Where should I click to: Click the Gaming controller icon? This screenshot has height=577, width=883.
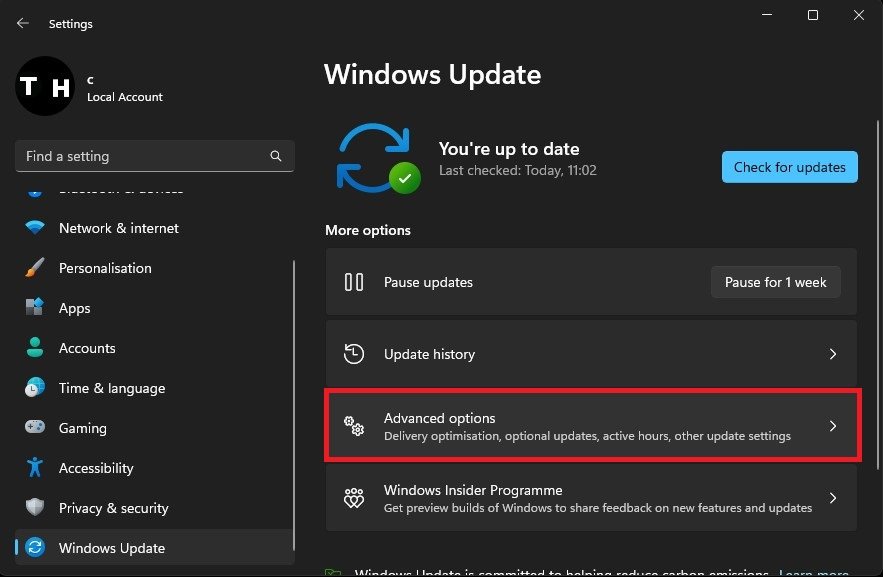click(35, 428)
